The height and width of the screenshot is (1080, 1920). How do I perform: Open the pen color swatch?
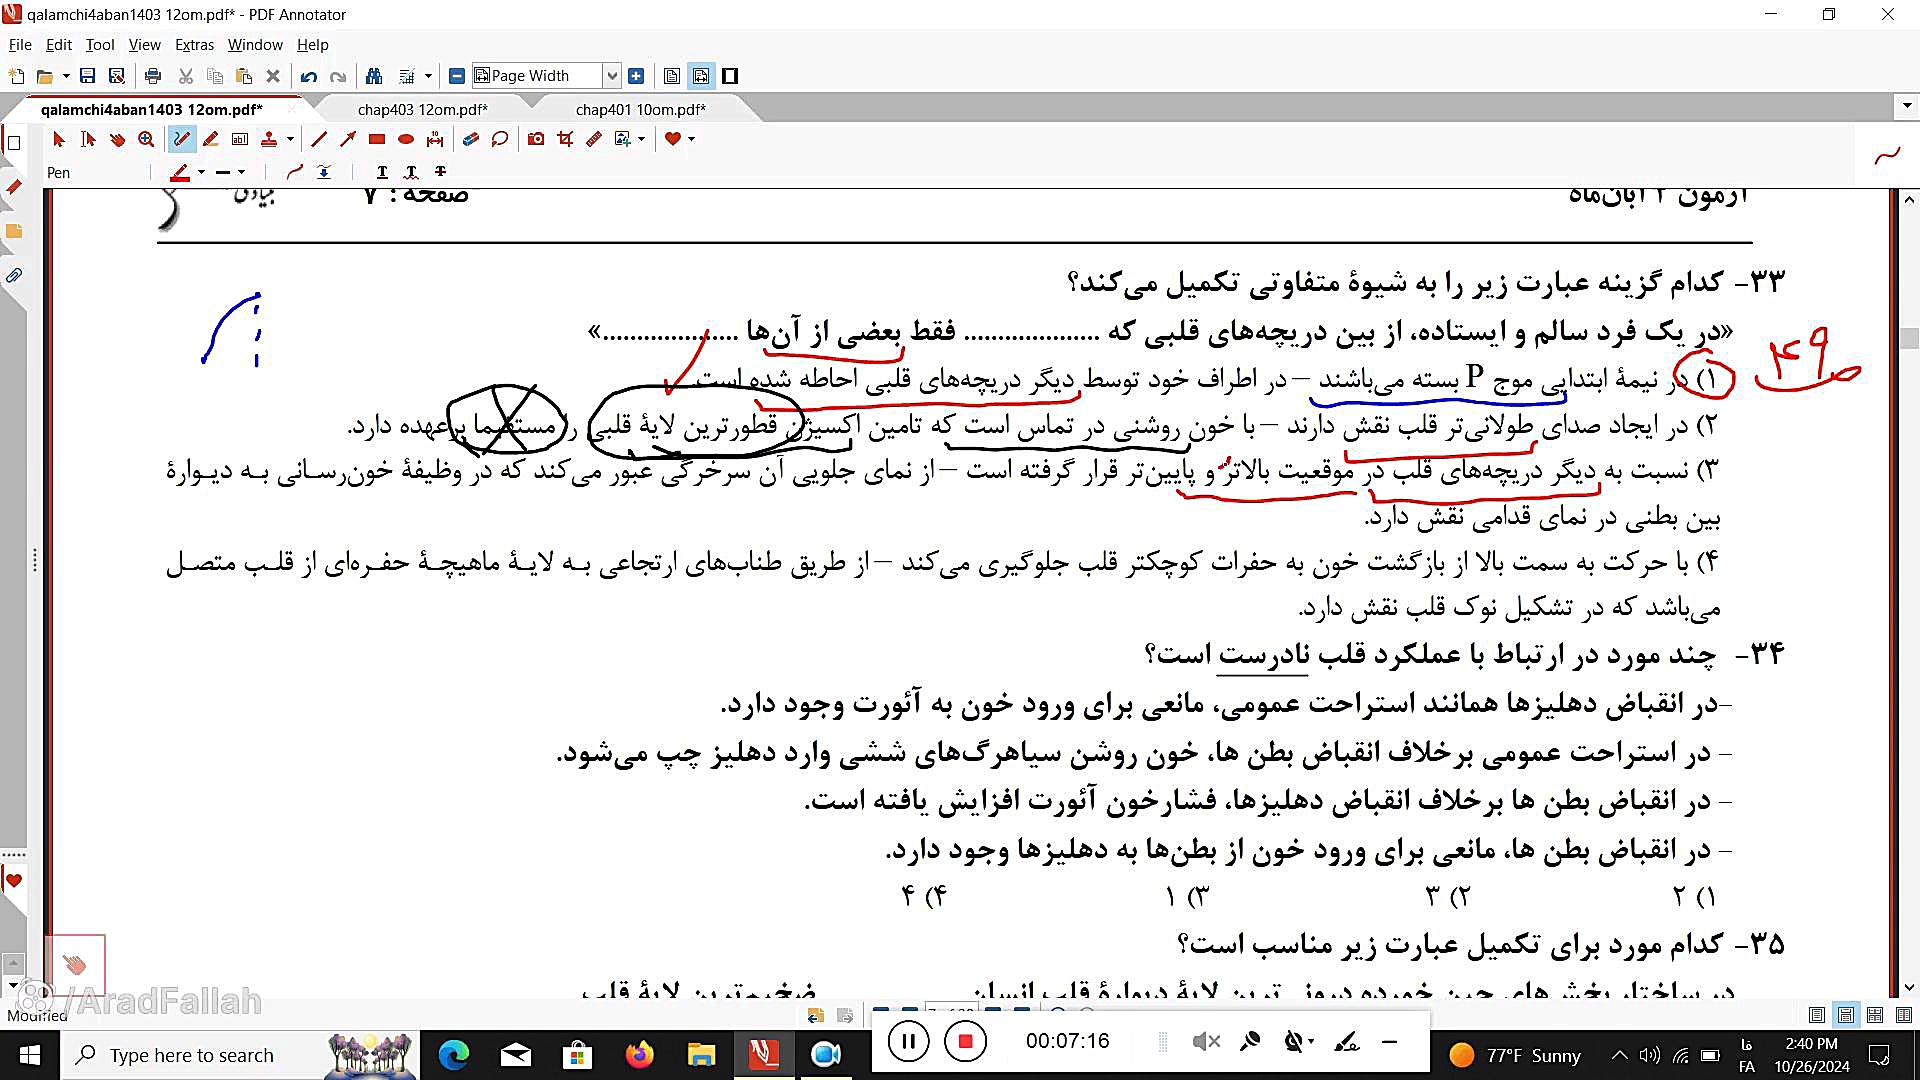tap(180, 172)
